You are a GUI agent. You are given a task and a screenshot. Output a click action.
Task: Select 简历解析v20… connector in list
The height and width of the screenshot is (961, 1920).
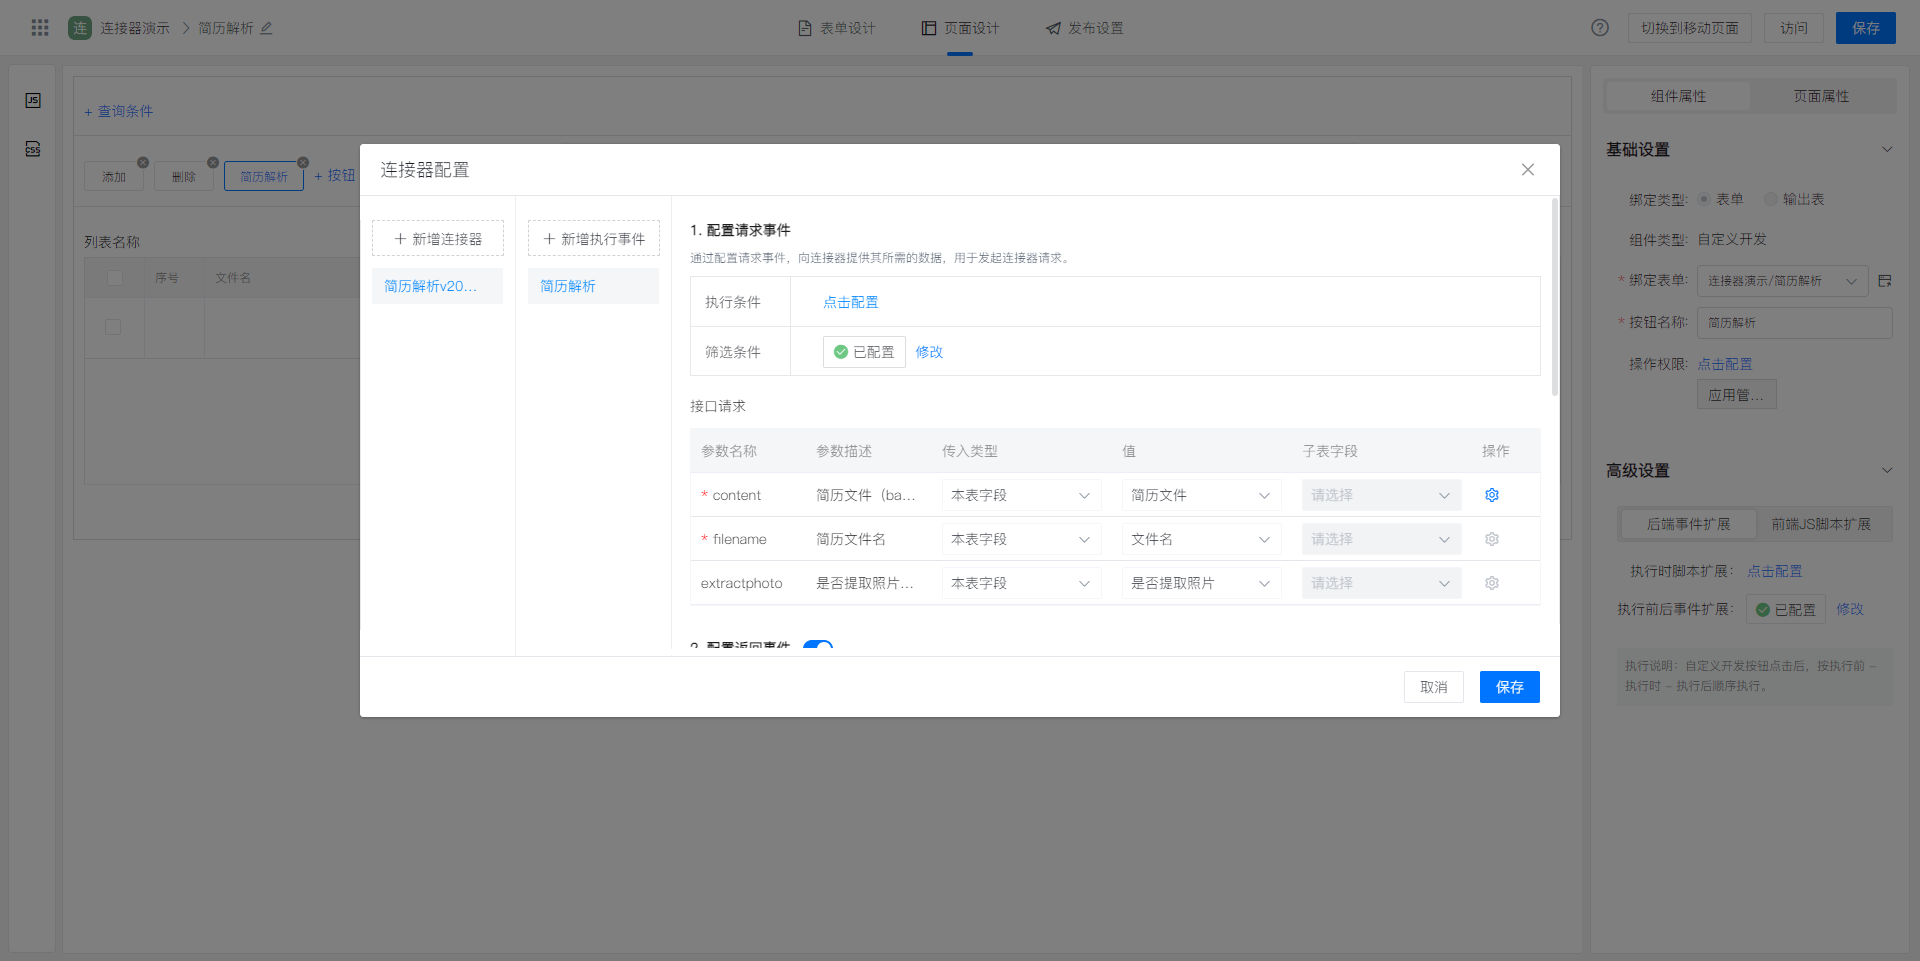[x=438, y=286]
